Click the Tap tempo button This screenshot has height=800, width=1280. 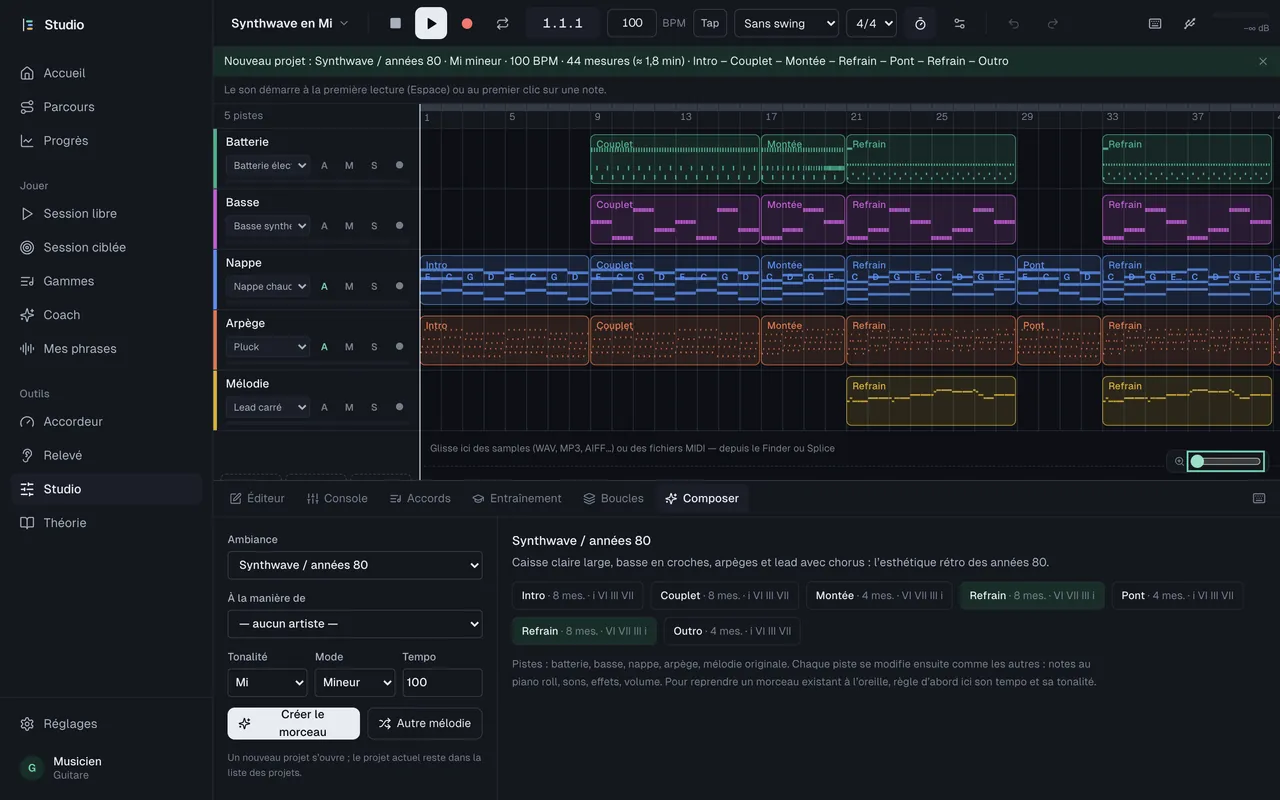tap(710, 23)
